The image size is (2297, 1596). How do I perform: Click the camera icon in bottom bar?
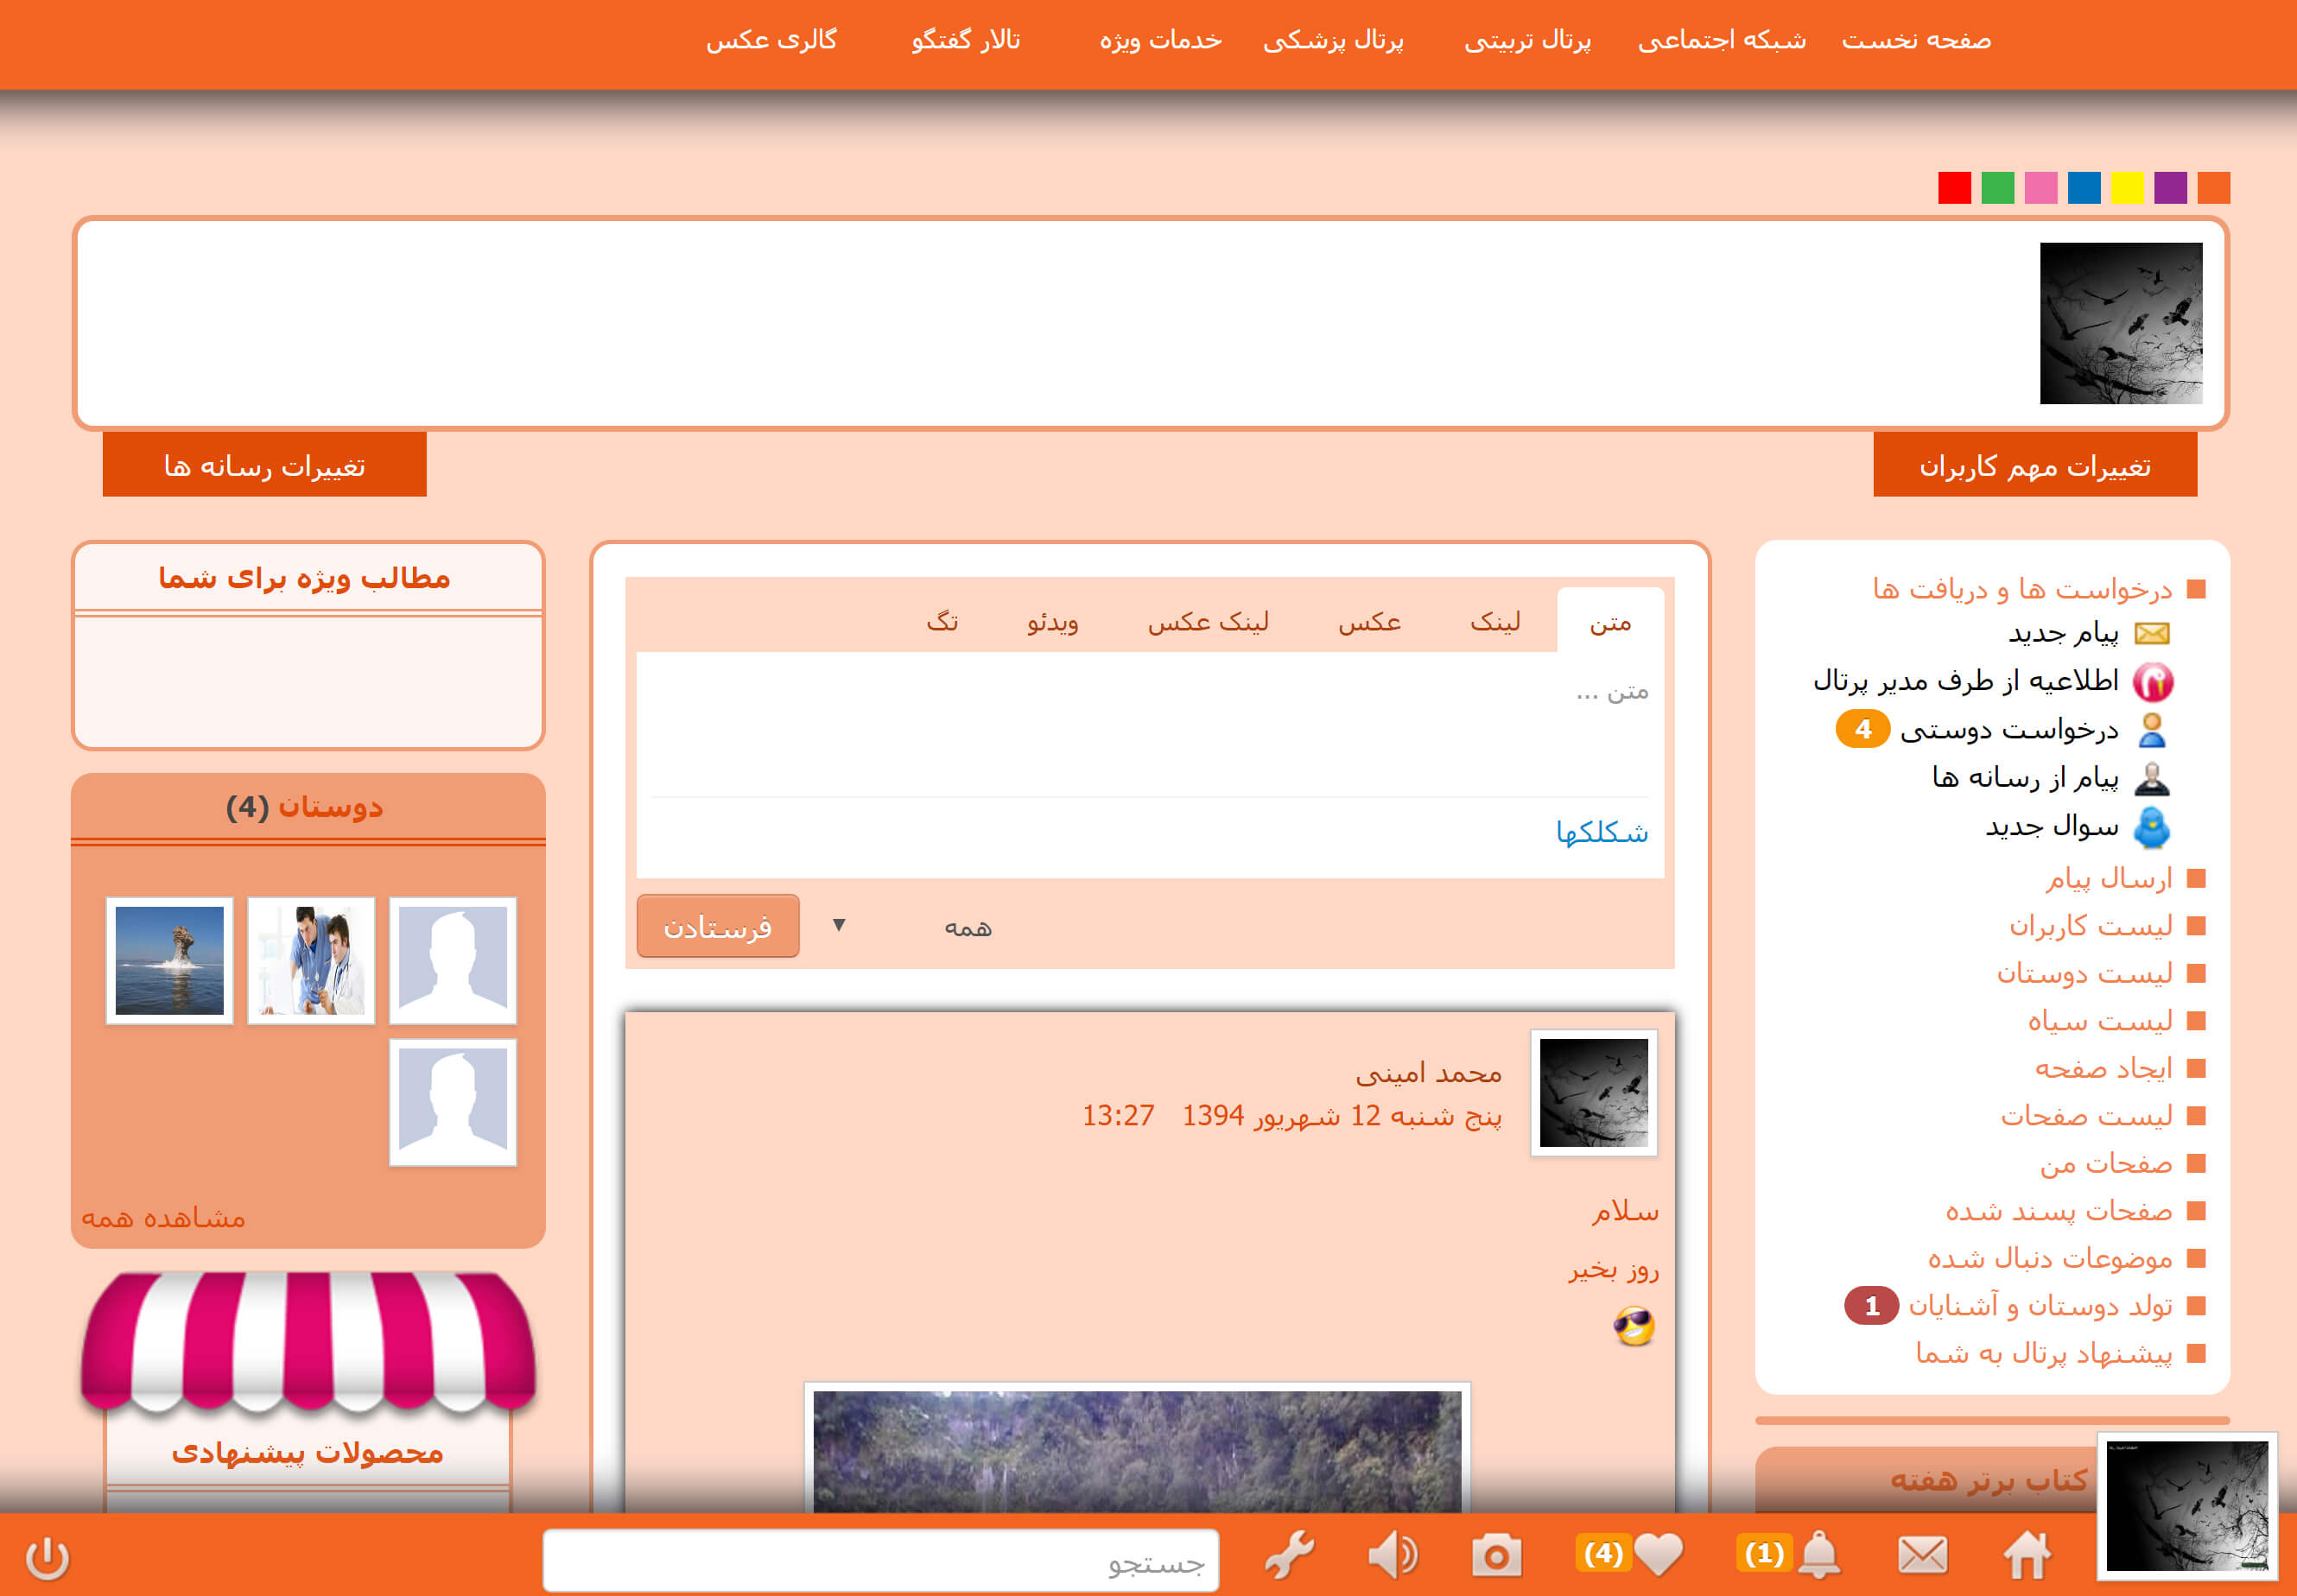tap(1496, 1556)
